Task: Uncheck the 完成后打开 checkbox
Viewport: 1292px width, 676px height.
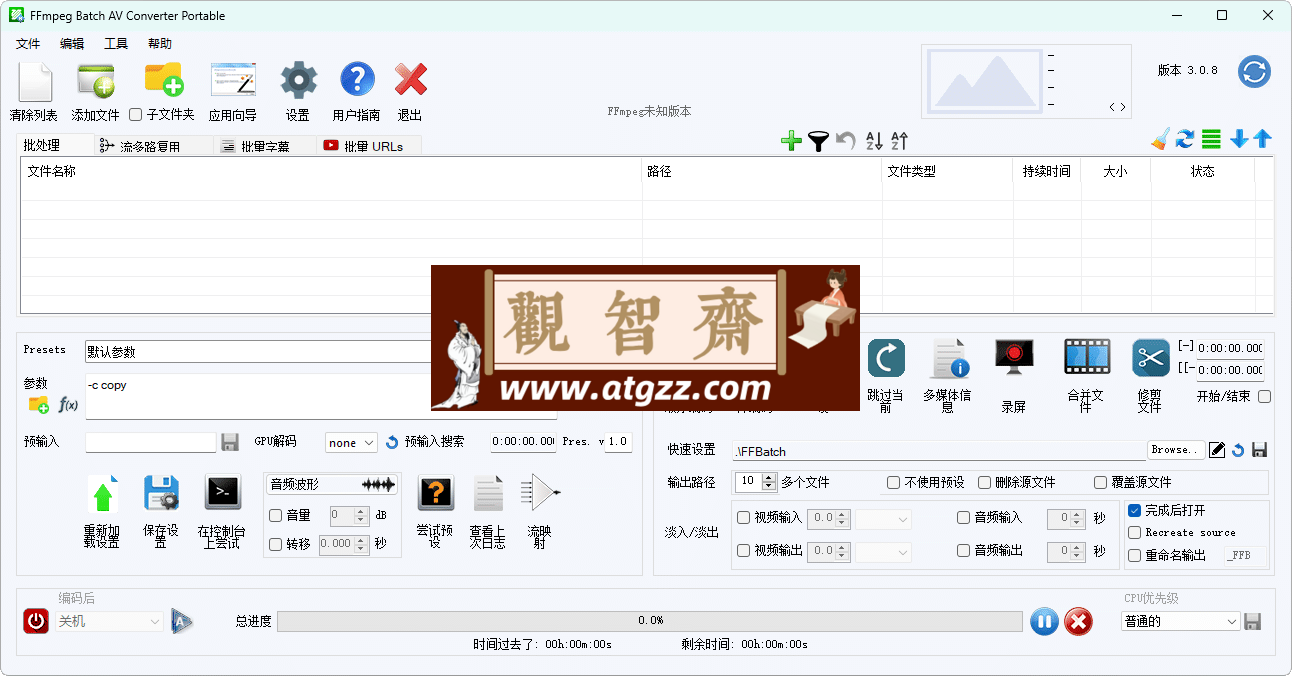Action: point(1134,510)
